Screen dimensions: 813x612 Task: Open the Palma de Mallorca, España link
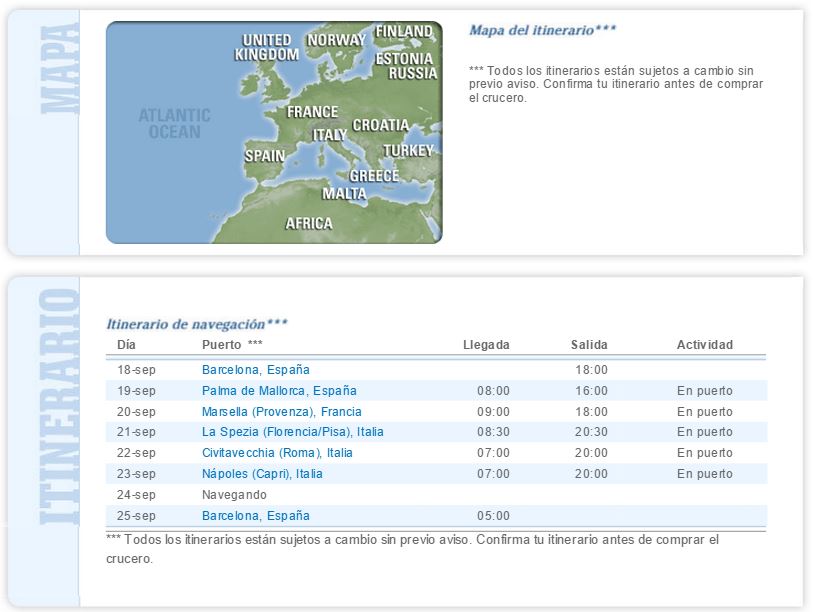[x=279, y=391]
